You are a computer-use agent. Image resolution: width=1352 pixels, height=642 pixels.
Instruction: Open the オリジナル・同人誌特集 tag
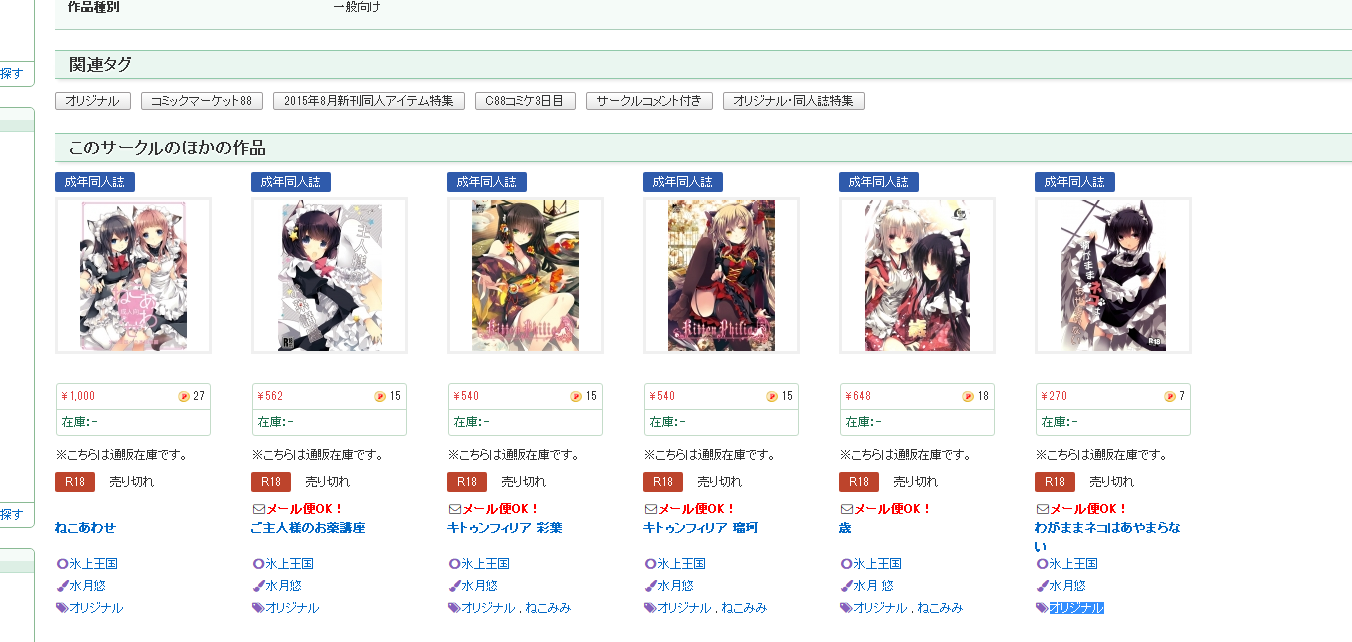coord(794,101)
